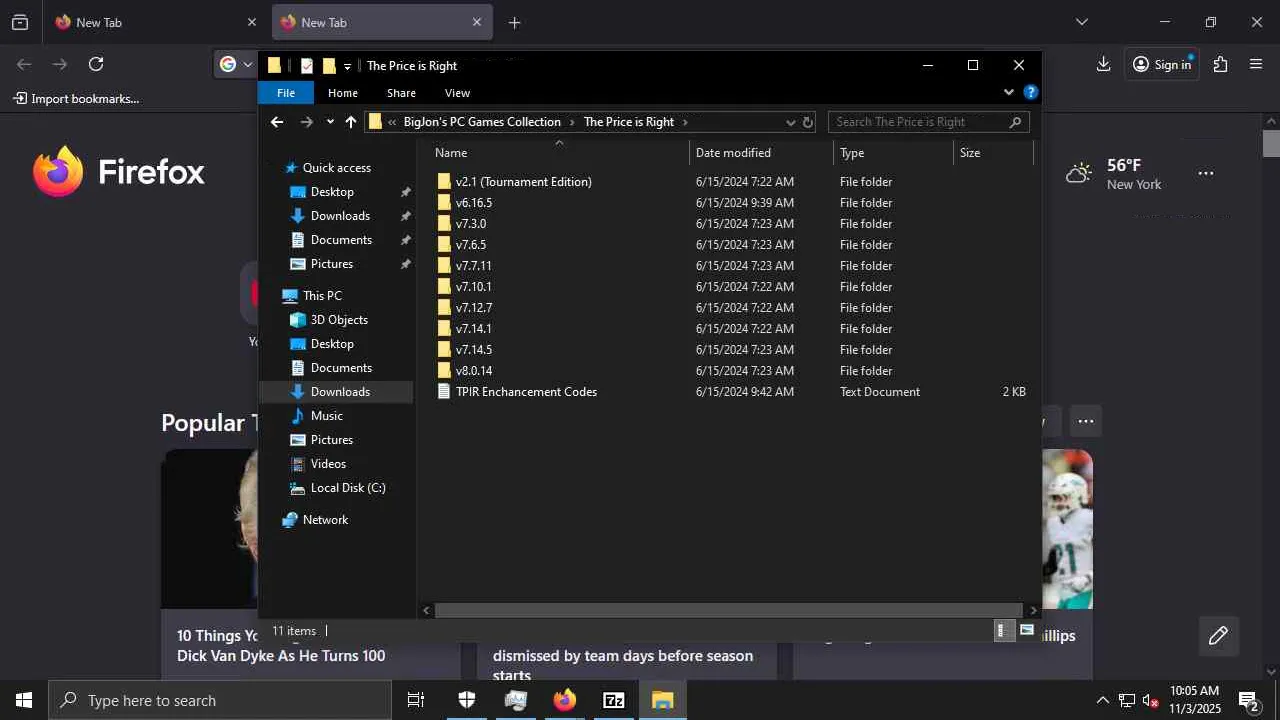Click the New Folder icon in Explorer's title bar
The image size is (1280, 720).
328,66
